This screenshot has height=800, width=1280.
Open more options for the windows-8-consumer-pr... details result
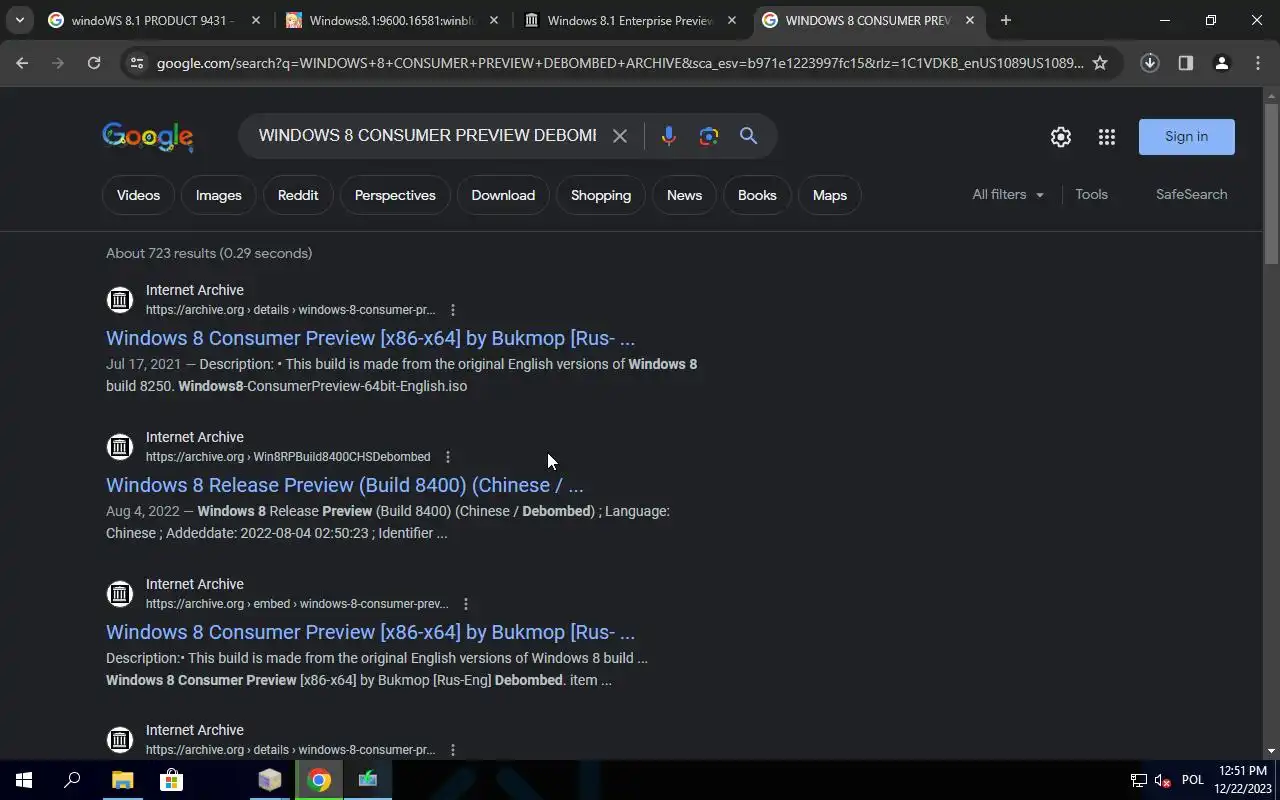coord(453,310)
